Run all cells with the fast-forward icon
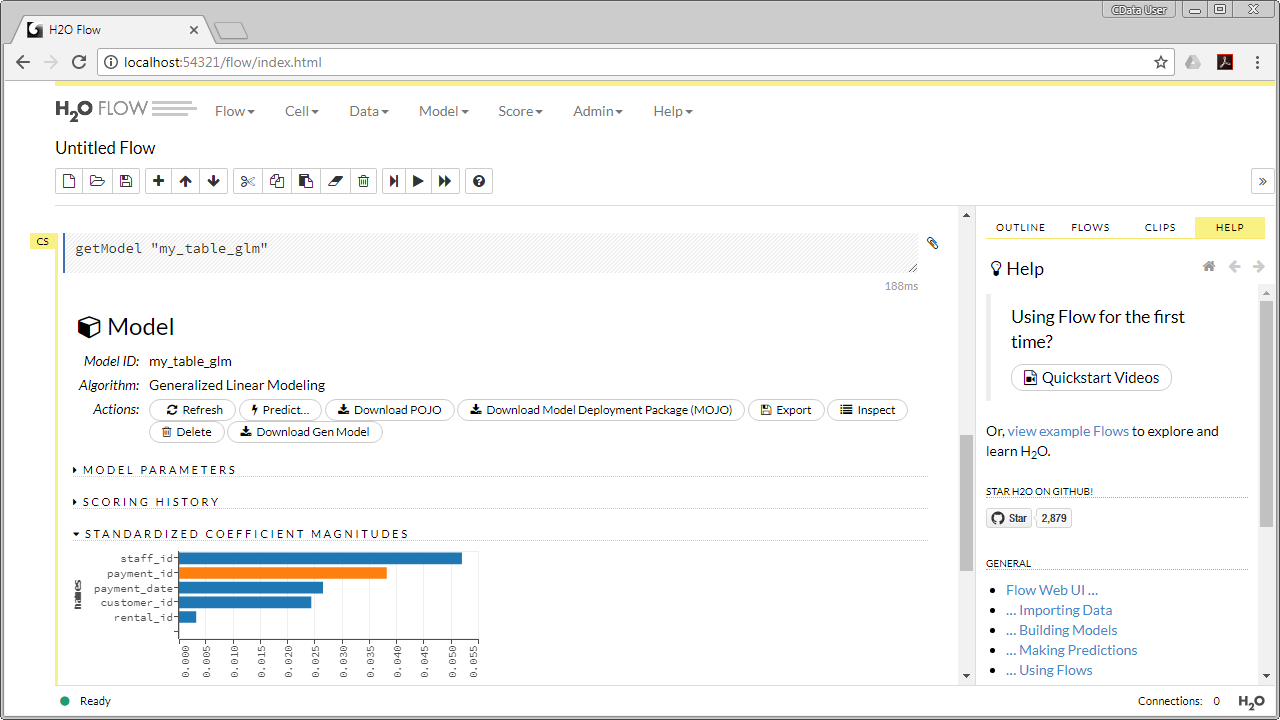This screenshot has height=720, width=1280. (x=445, y=181)
